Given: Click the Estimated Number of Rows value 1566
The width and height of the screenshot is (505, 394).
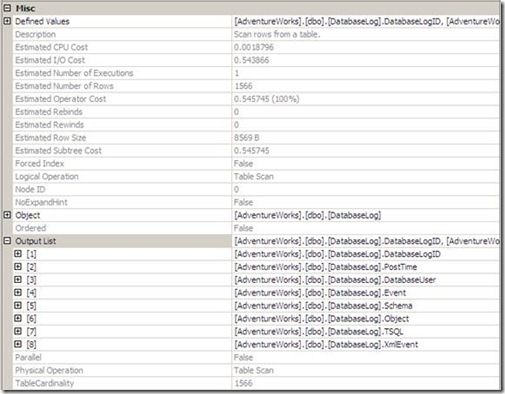Looking at the screenshot, I should [x=243, y=86].
